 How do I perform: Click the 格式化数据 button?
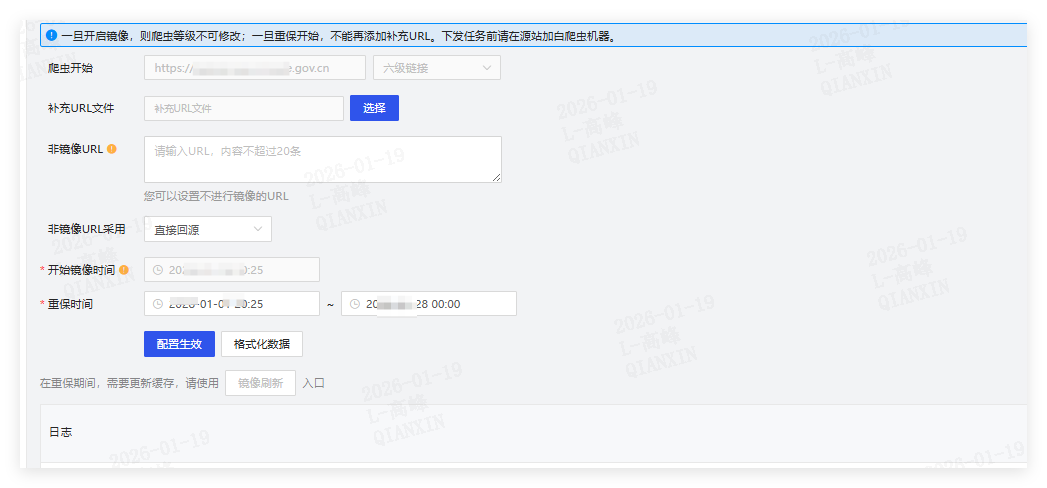pos(262,344)
